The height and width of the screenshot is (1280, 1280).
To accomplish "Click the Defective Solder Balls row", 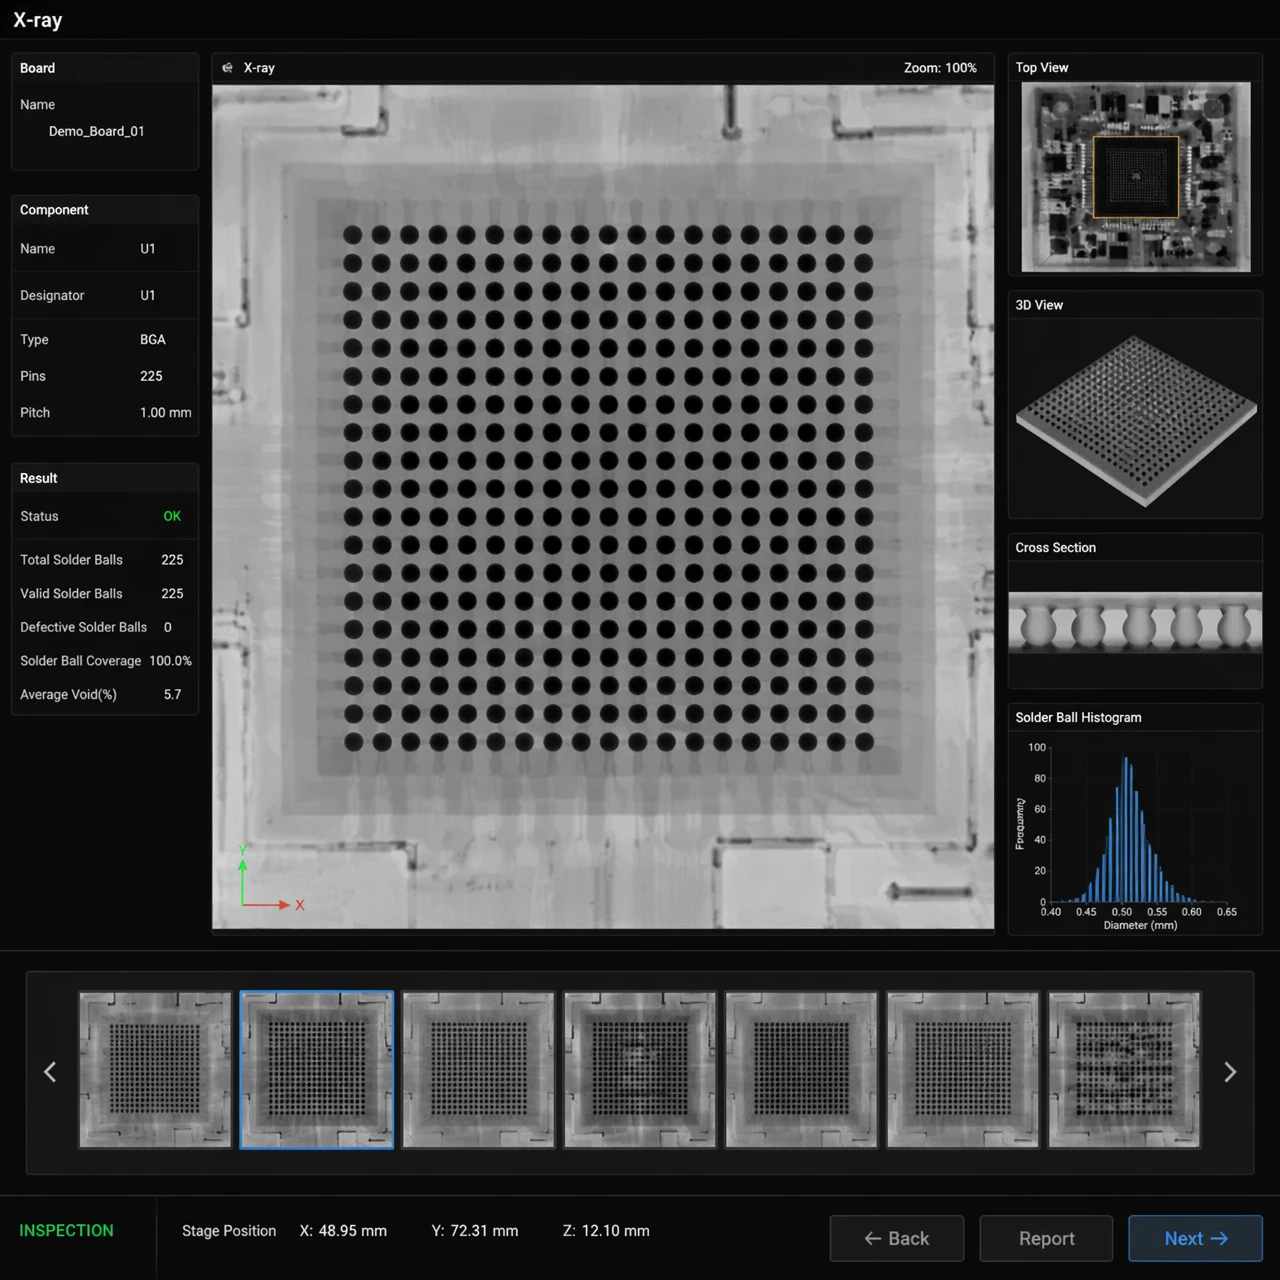I will pyautogui.click(x=105, y=627).
